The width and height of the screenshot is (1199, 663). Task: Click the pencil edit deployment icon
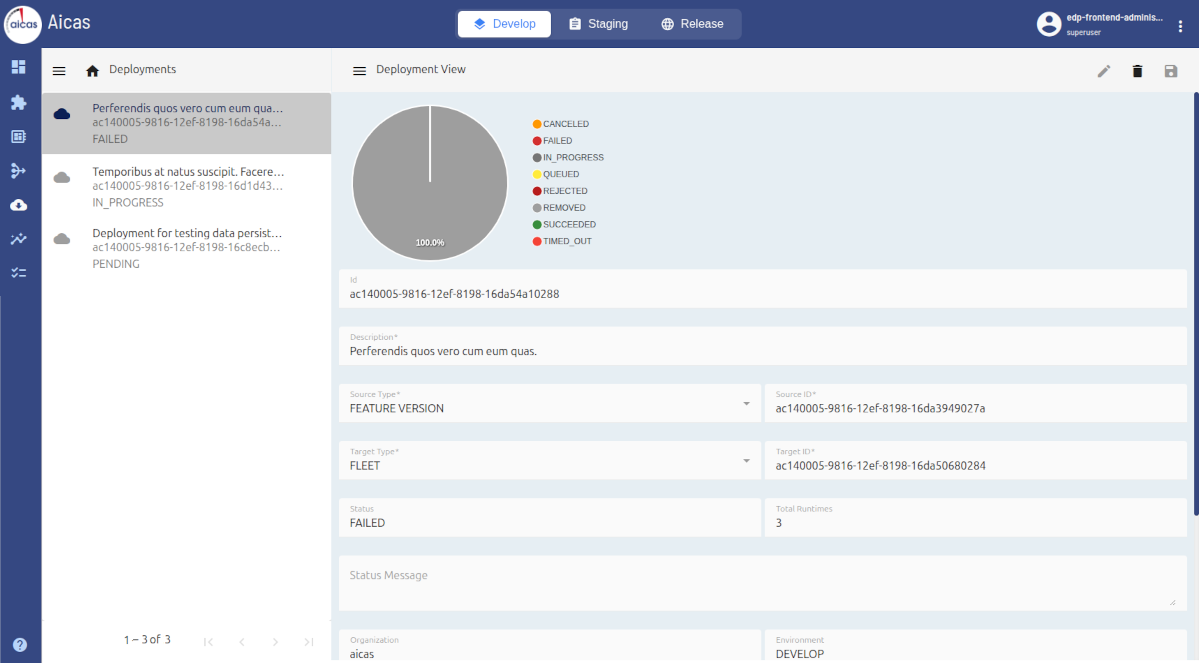point(1104,71)
